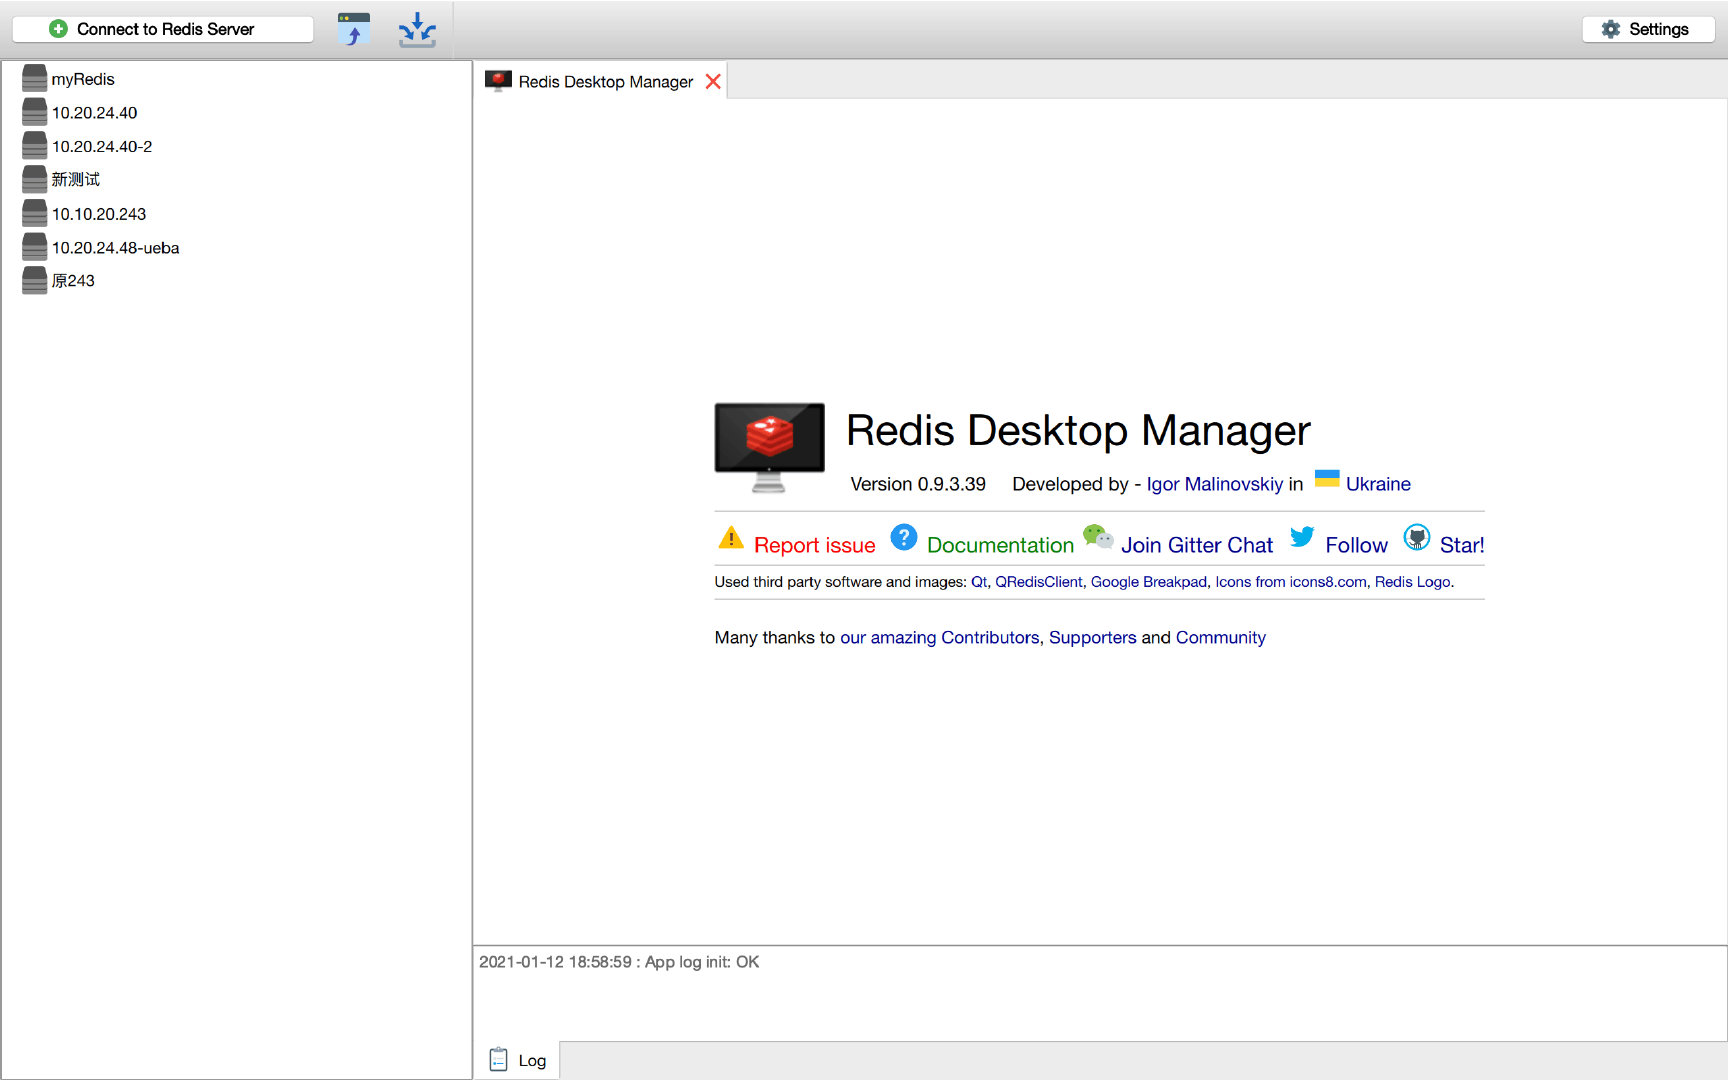This screenshot has height=1080, width=1728.
Task: Click the server icon beside 原243
Action: point(35,280)
